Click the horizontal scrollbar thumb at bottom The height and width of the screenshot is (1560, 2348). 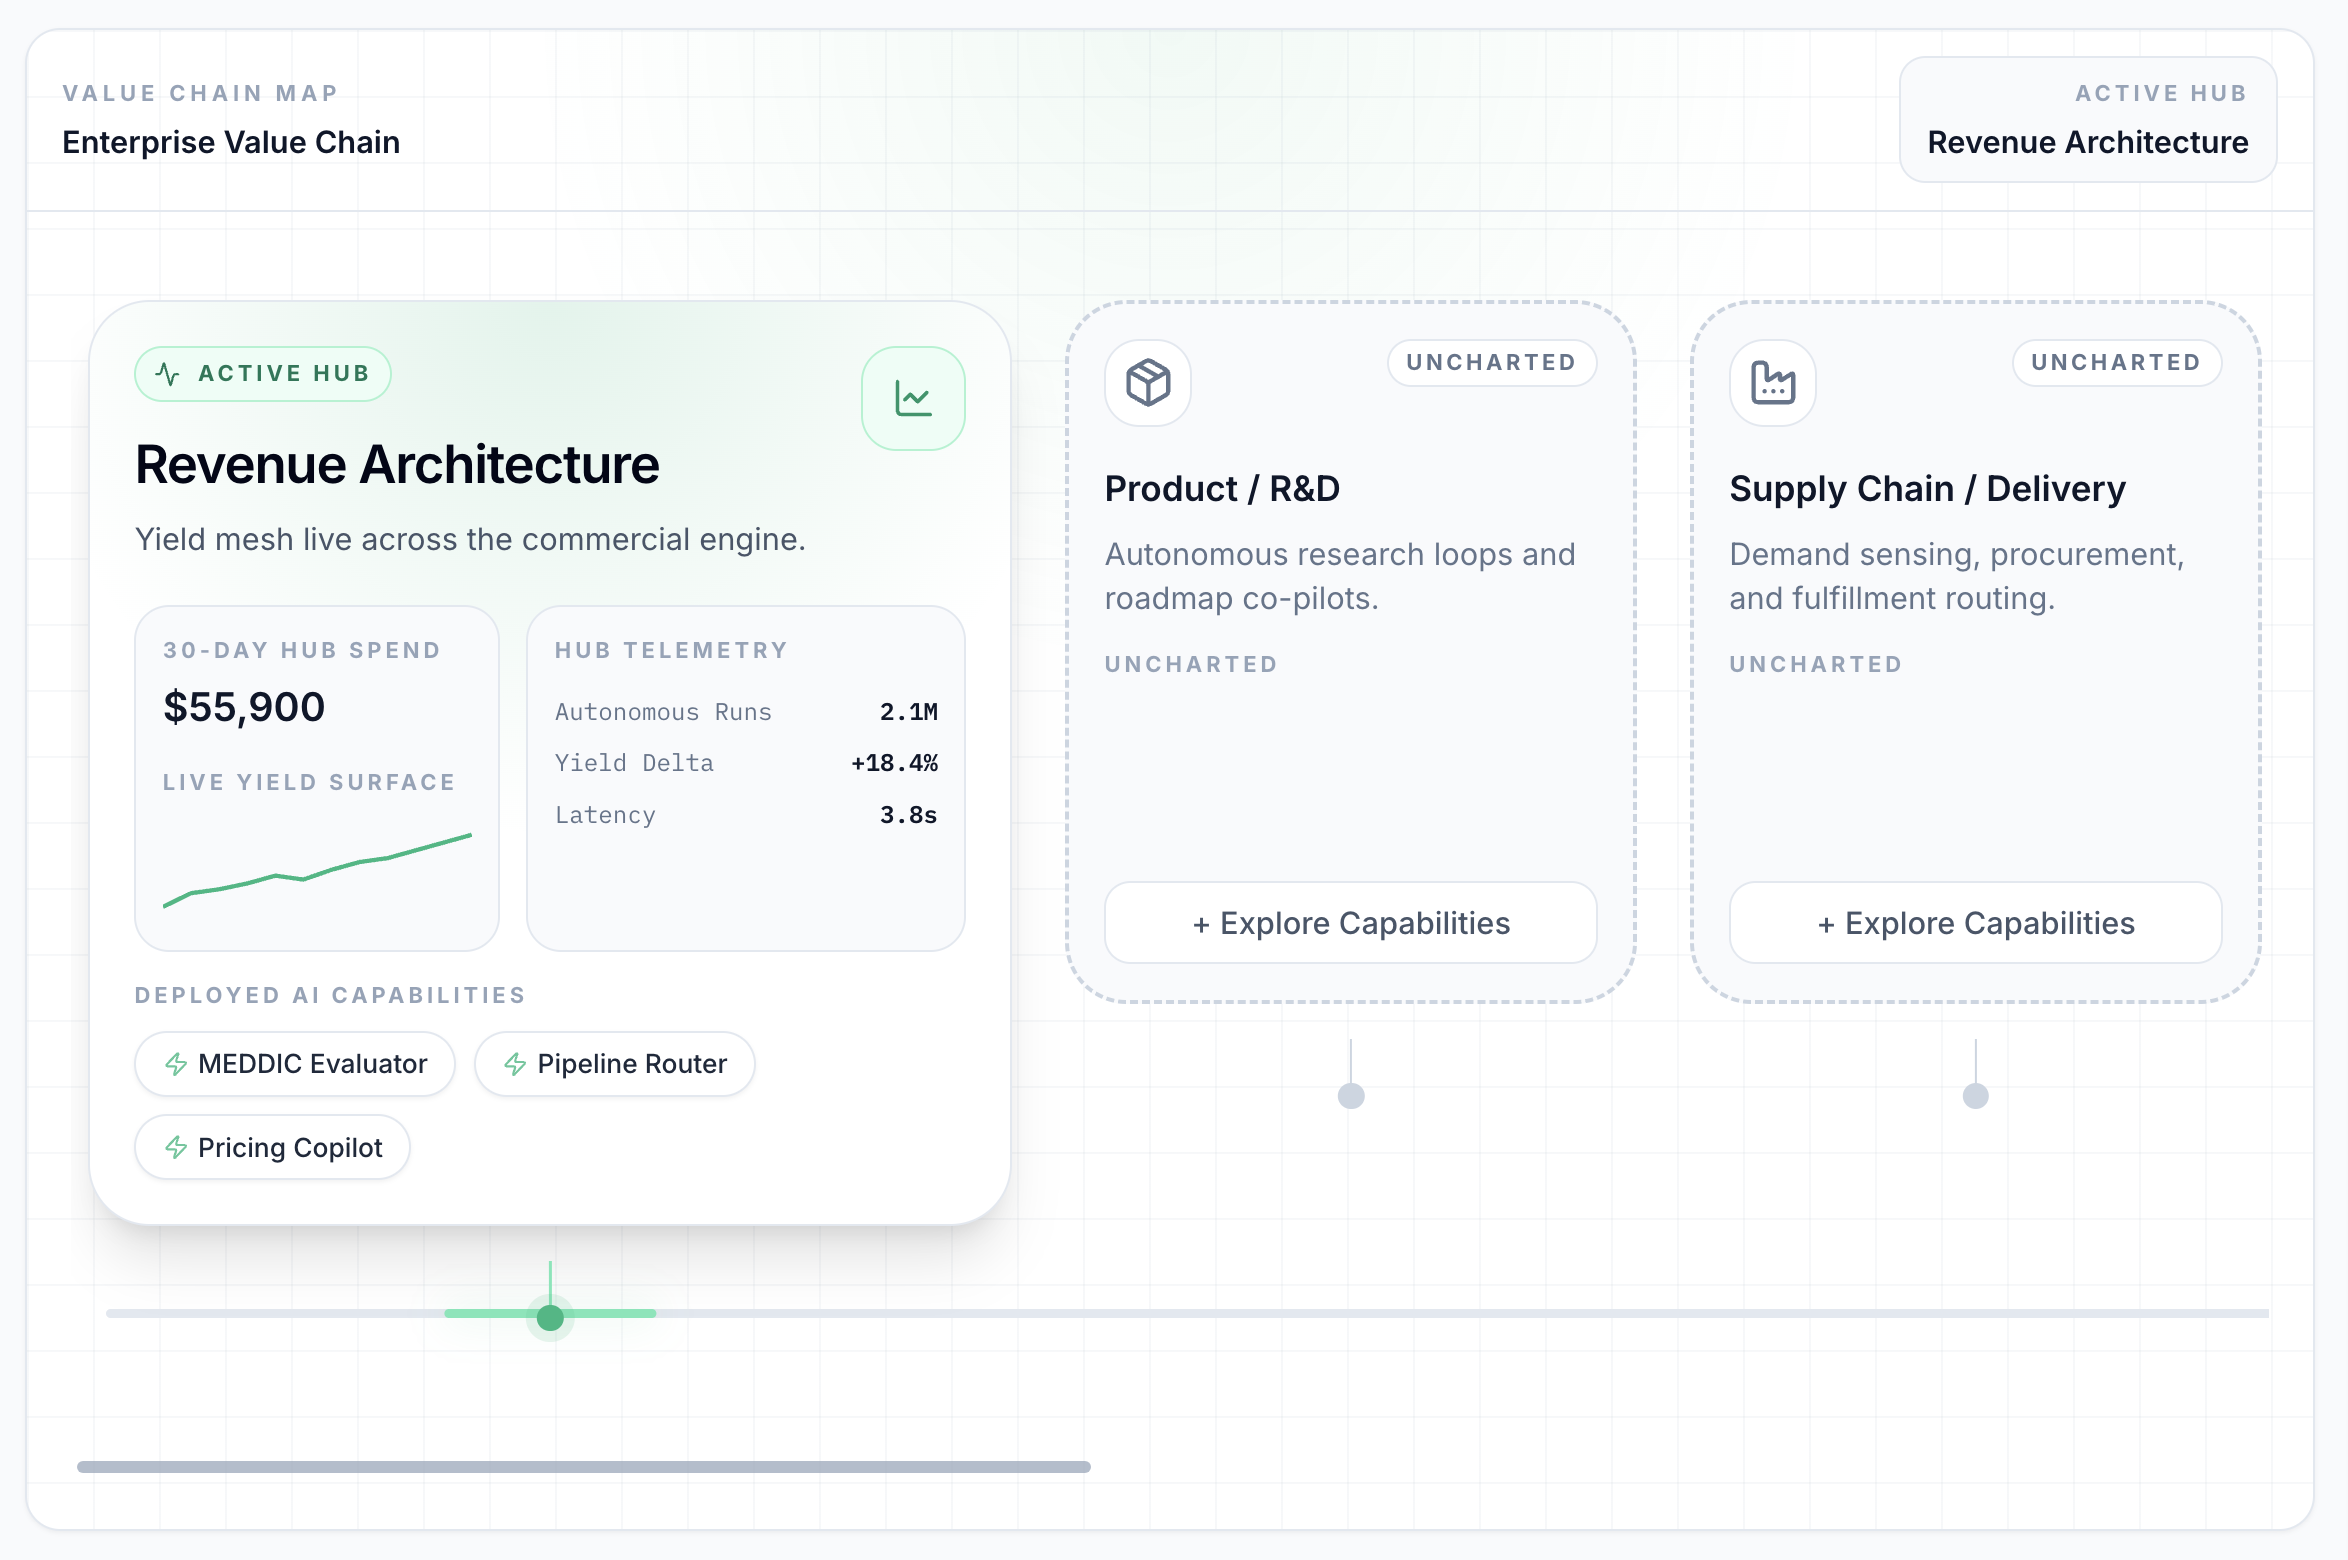pyautogui.click(x=584, y=1466)
